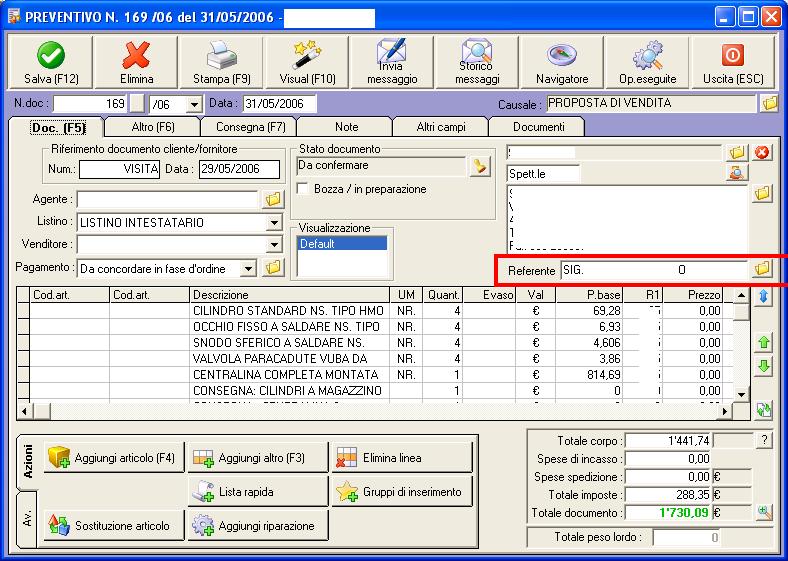
Task: Click the reference Data field 29/05/2006
Action: click(x=239, y=169)
